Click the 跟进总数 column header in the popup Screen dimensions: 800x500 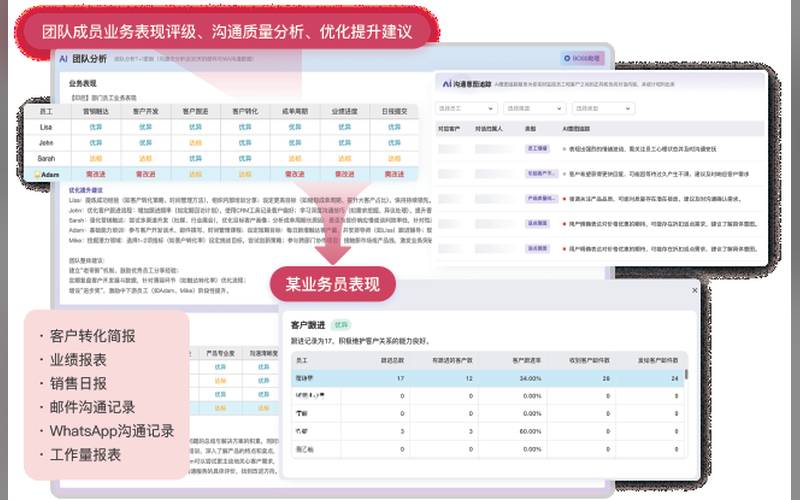[x=392, y=360]
